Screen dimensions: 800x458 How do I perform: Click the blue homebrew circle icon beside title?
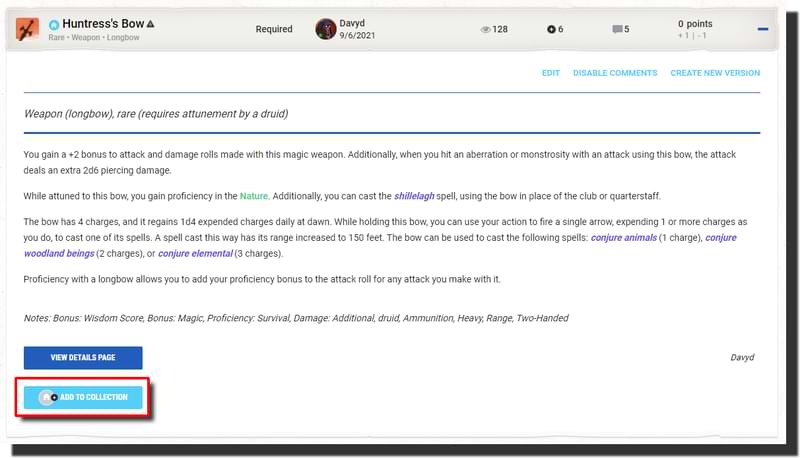pyautogui.click(x=54, y=24)
